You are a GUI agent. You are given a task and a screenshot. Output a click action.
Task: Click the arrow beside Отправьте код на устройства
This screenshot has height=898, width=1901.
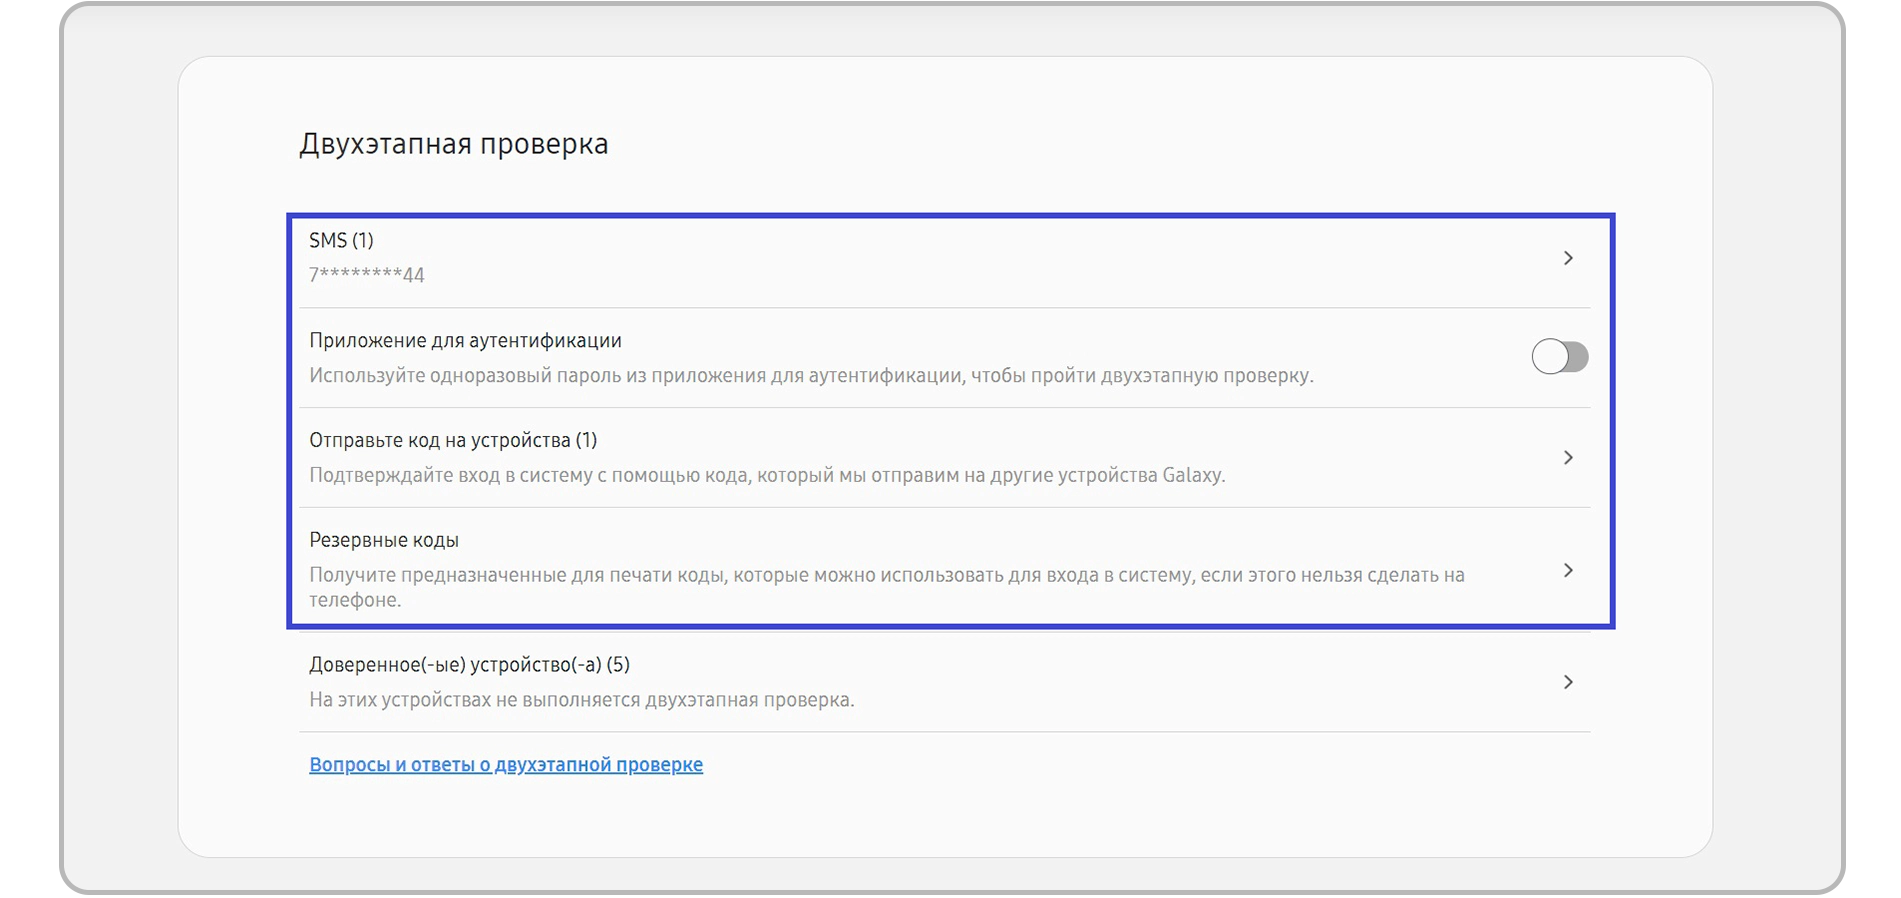[1567, 457]
